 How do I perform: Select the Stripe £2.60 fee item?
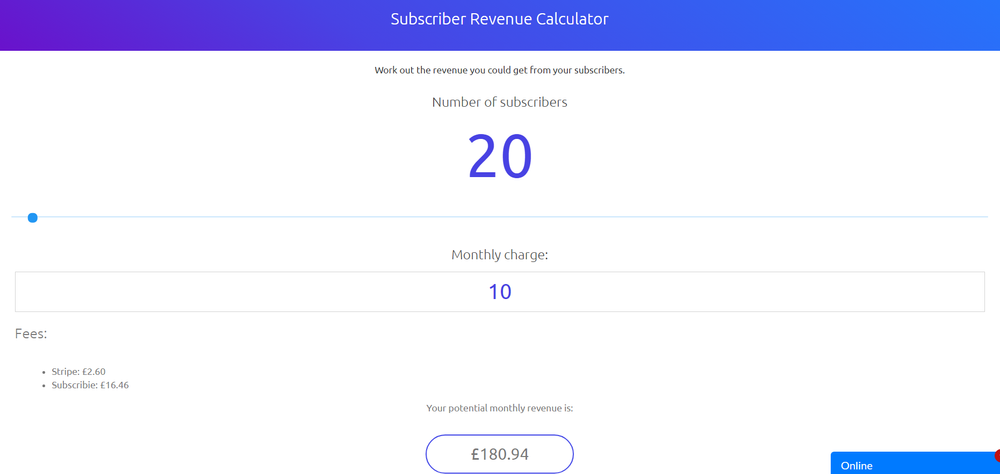[78, 371]
